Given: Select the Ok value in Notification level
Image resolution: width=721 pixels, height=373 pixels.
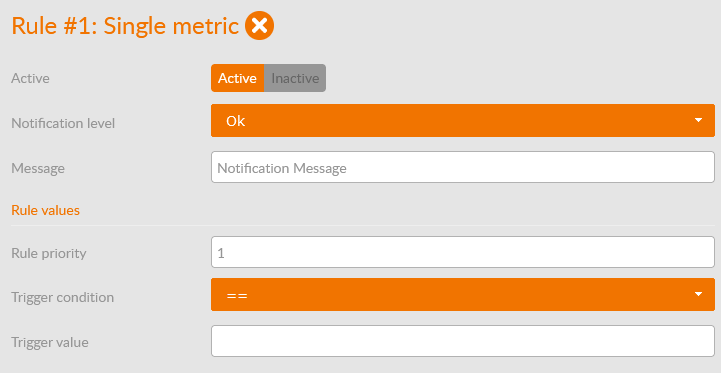Looking at the screenshot, I should (x=235, y=121).
